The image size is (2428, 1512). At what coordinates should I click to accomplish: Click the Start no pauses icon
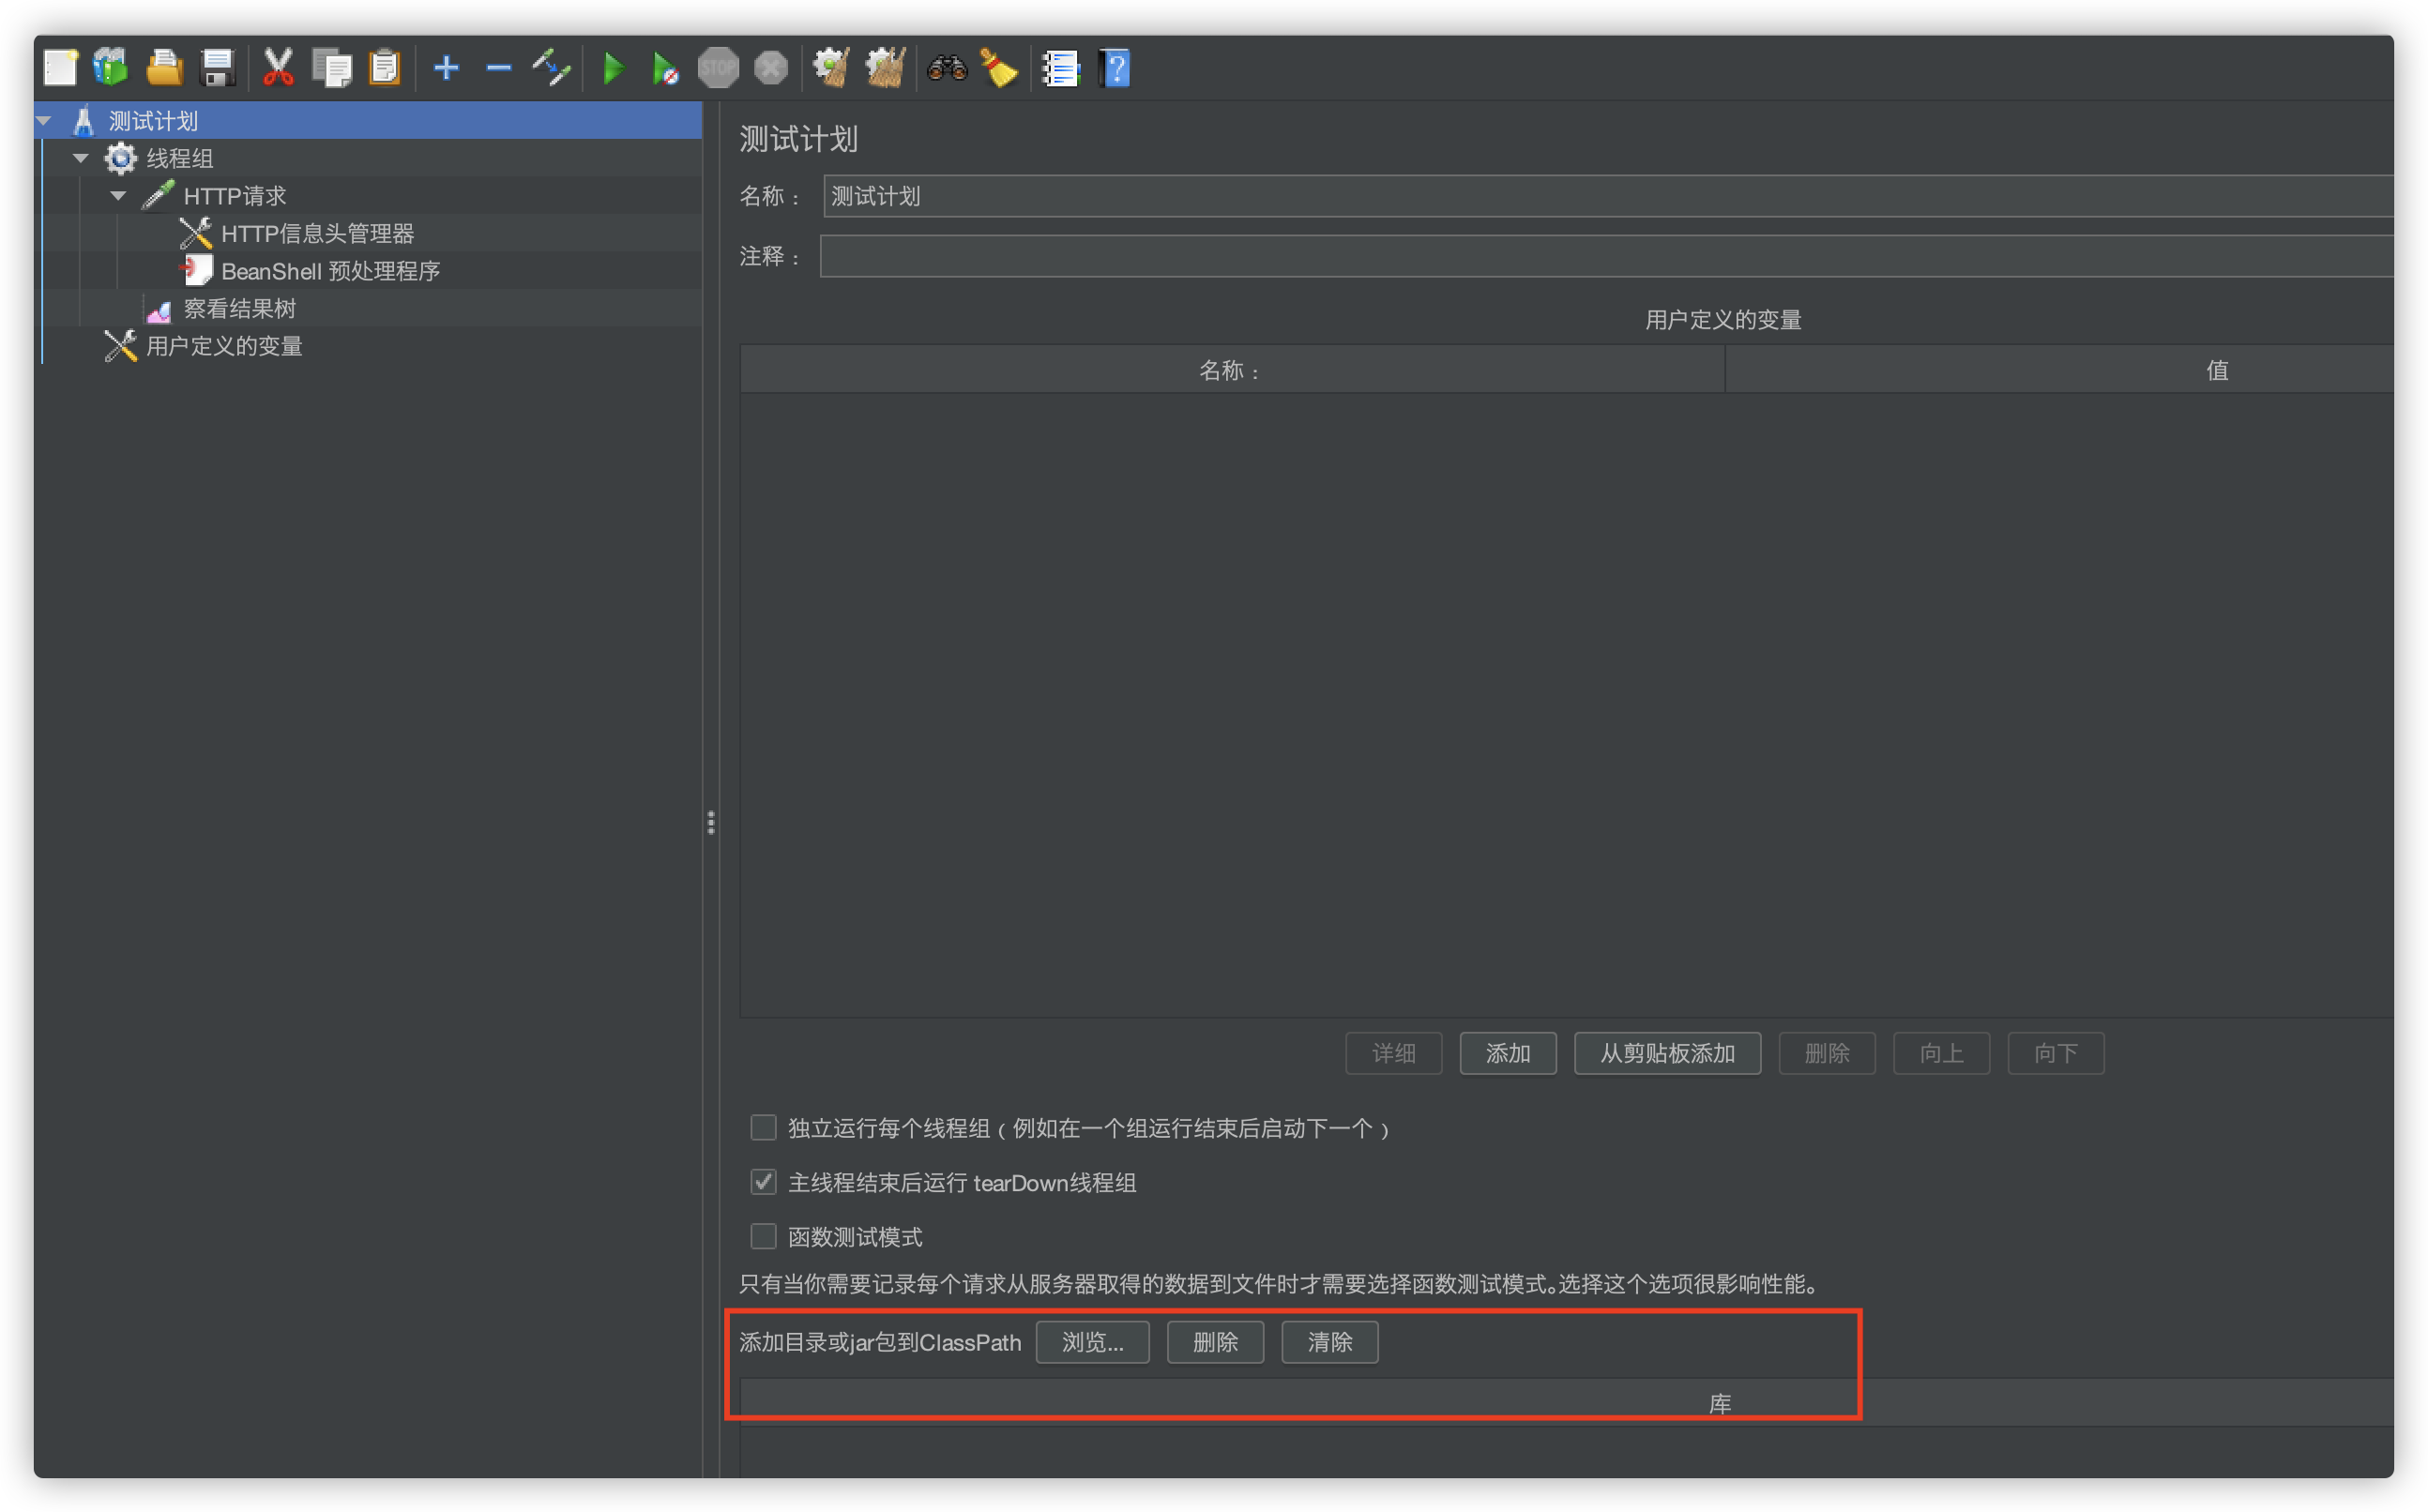[x=665, y=68]
